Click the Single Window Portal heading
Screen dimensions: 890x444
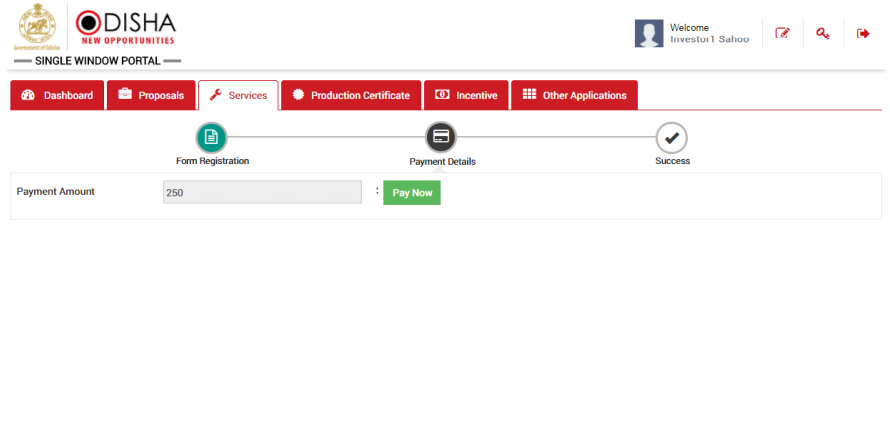click(97, 61)
